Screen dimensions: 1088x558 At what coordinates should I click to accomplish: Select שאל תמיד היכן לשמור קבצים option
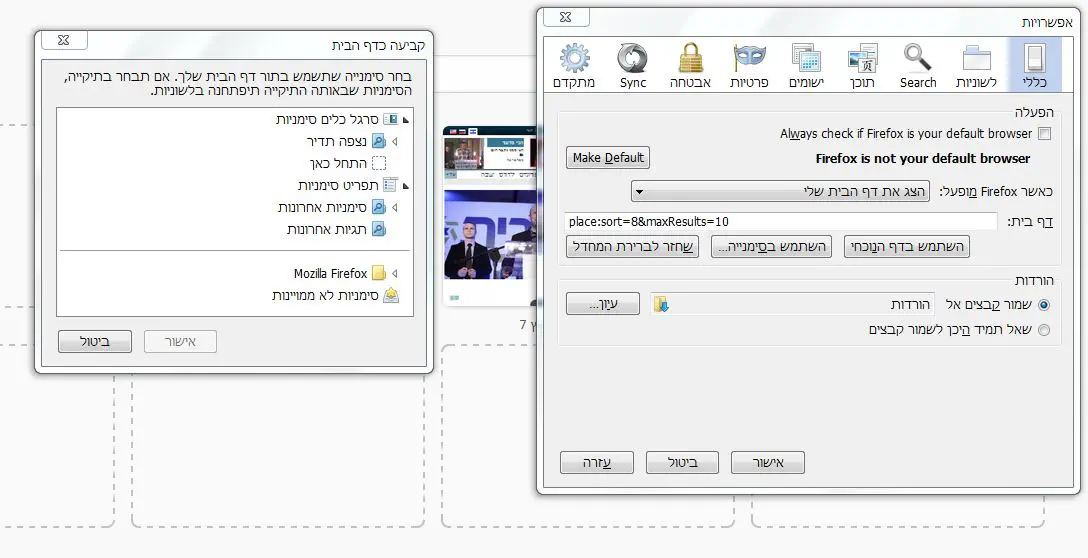coord(1044,329)
